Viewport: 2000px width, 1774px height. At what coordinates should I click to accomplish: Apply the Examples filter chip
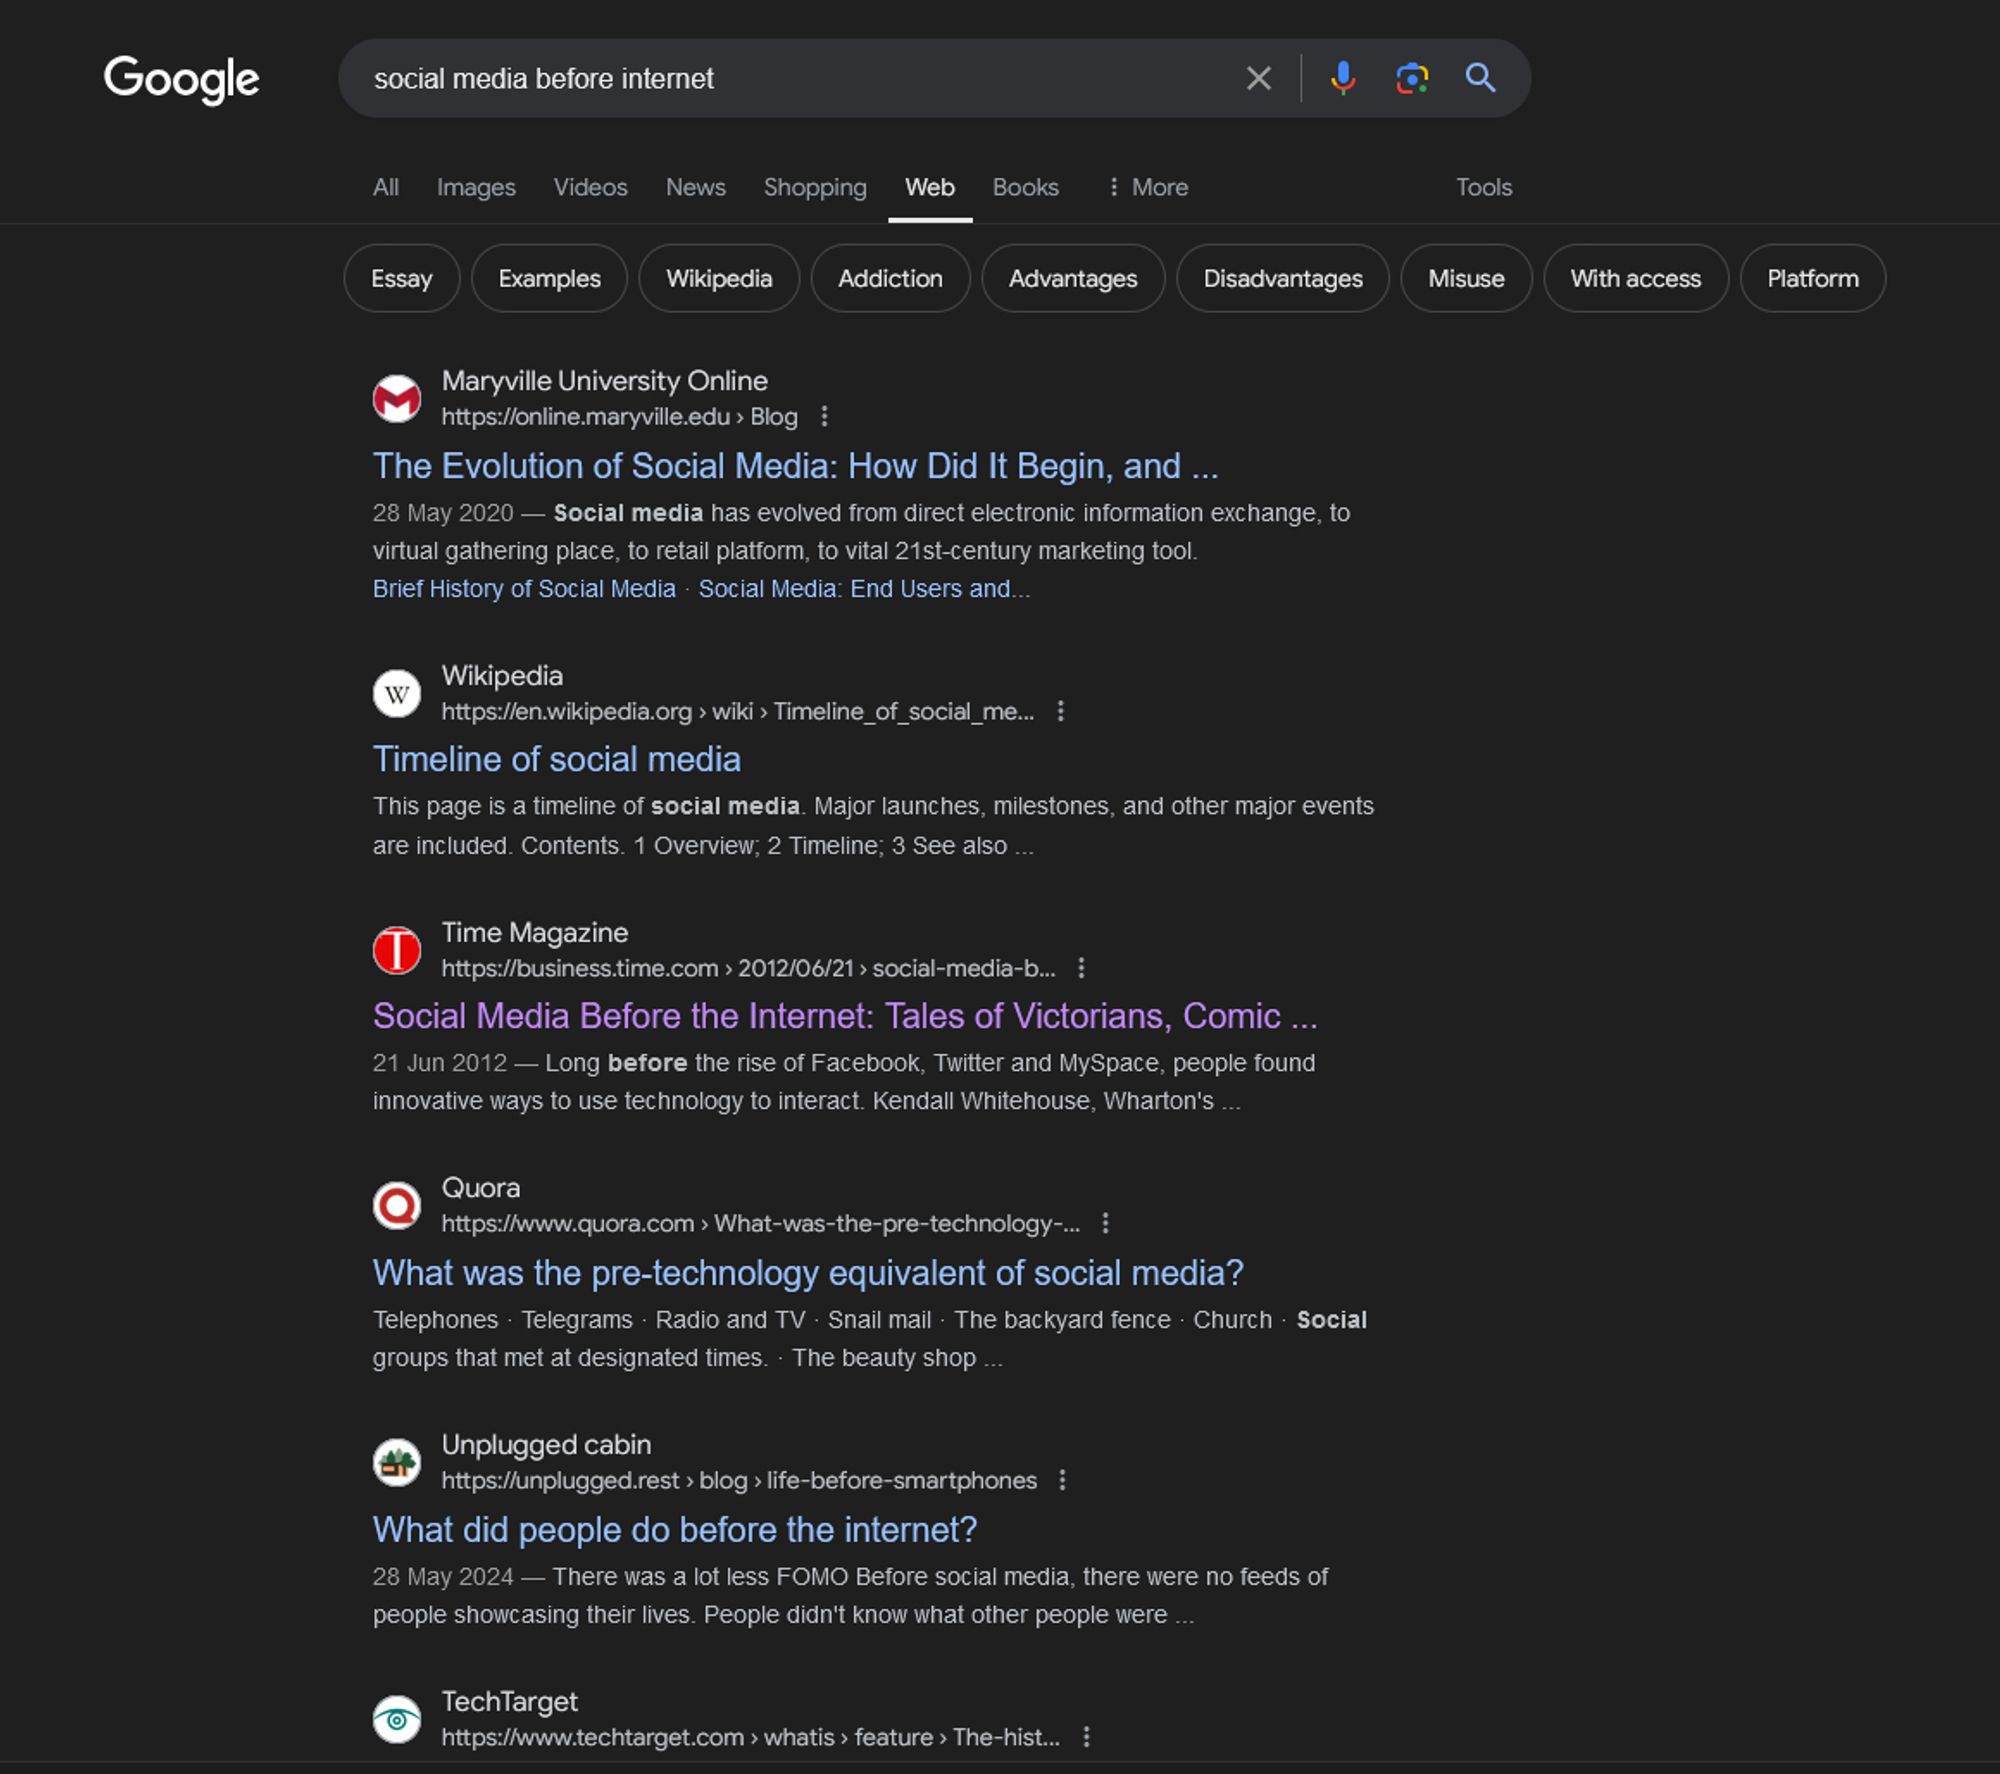550,278
